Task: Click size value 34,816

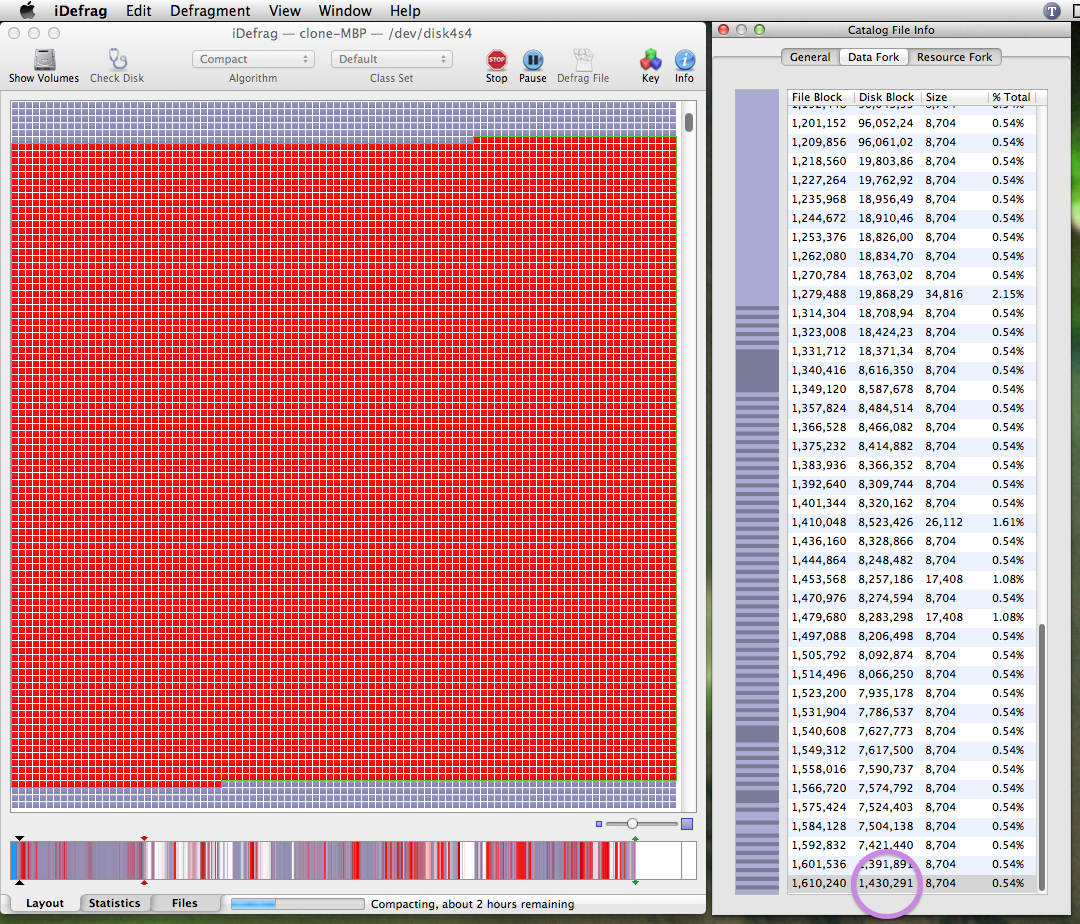Action: (944, 294)
